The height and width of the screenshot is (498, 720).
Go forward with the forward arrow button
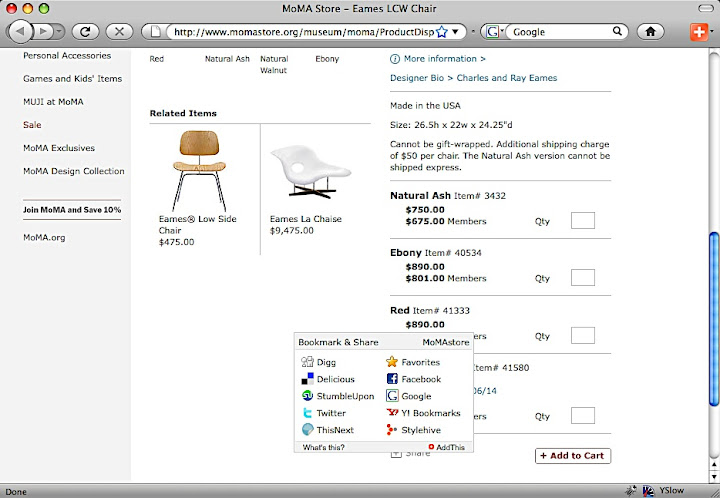44,31
